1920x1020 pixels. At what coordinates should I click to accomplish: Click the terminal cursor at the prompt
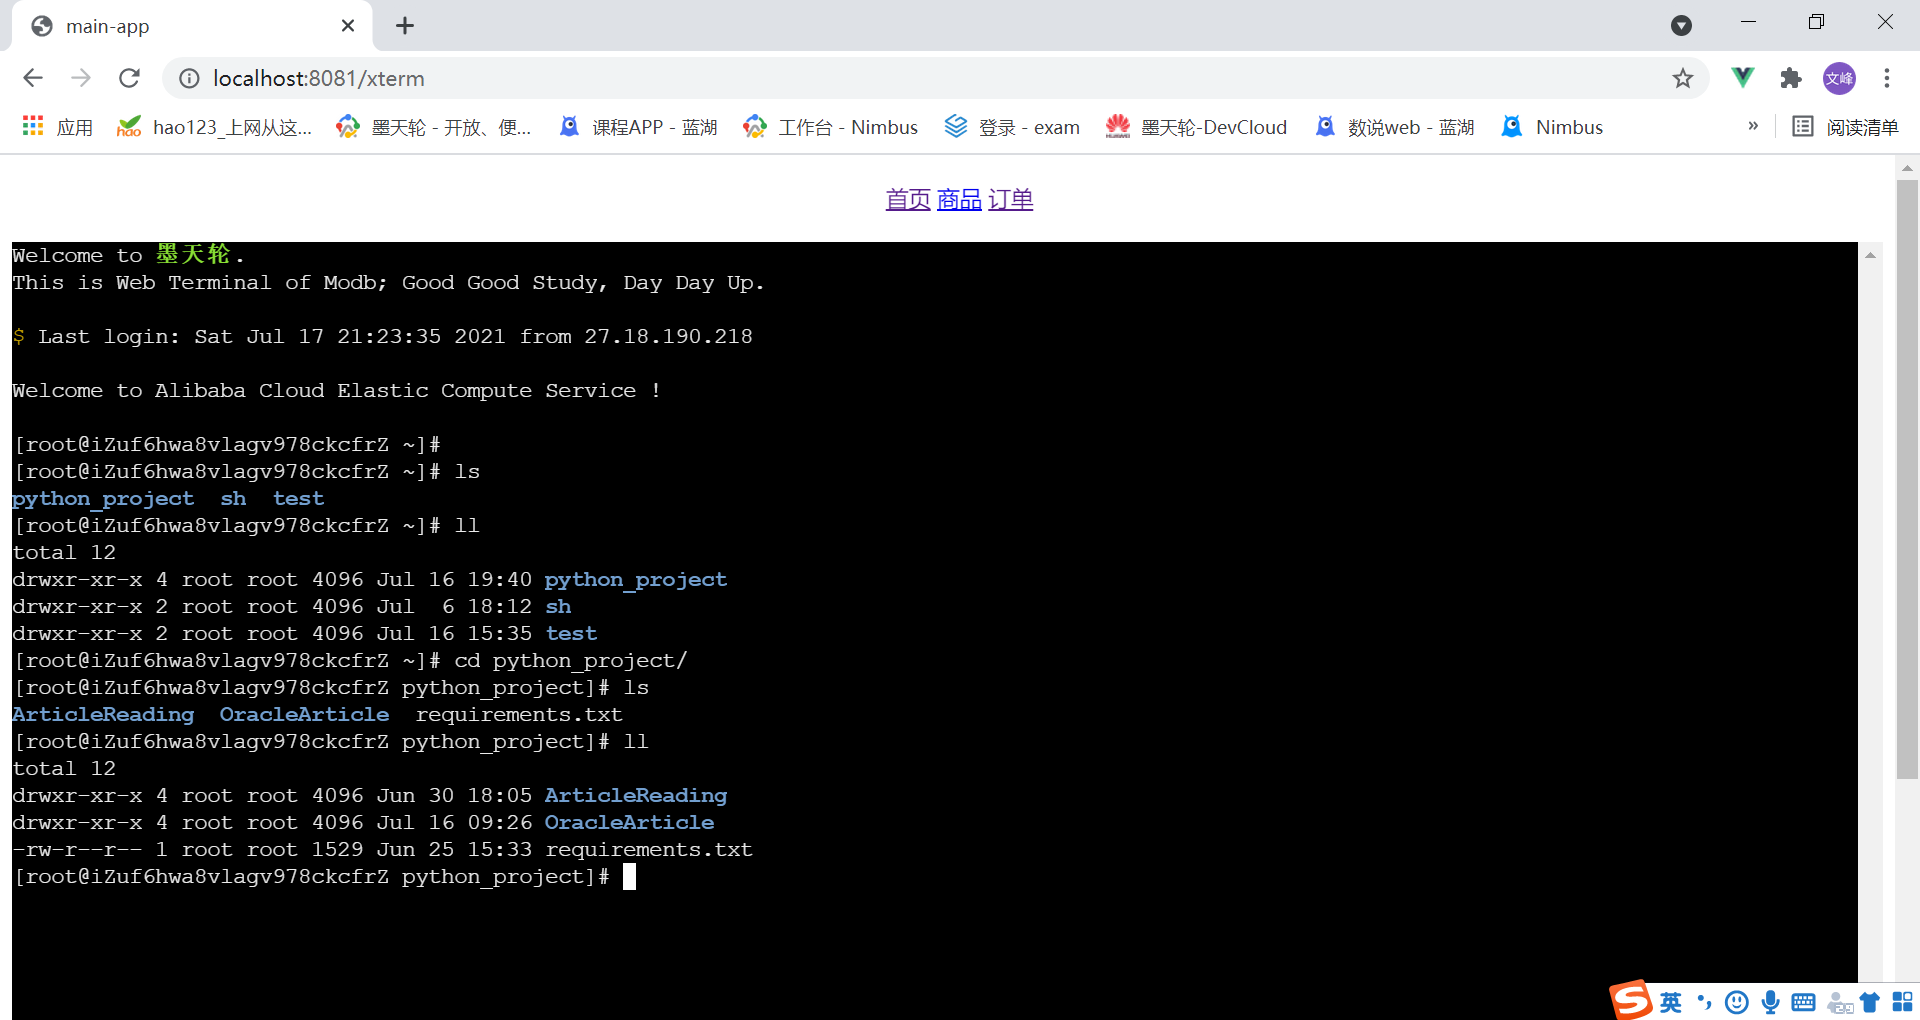(629, 877)
